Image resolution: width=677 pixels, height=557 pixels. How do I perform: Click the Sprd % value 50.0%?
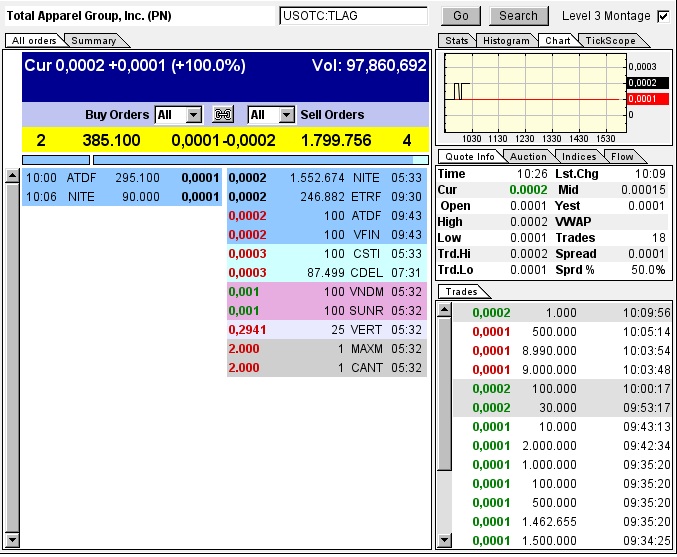pos(648,269)
